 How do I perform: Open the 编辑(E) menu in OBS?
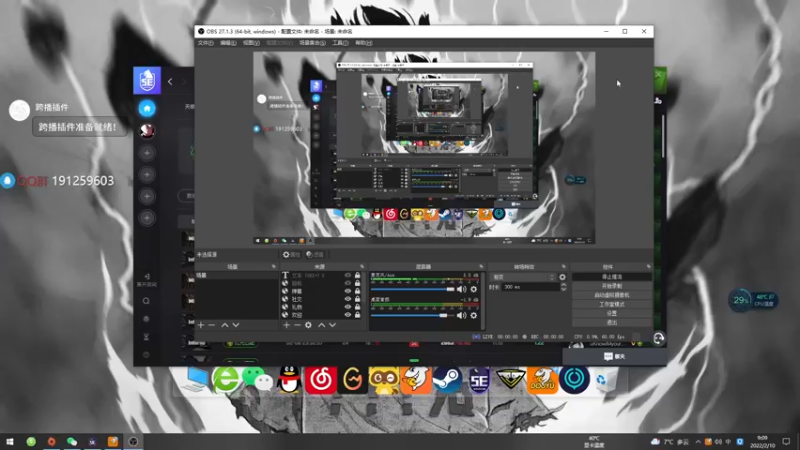[228, 43]
